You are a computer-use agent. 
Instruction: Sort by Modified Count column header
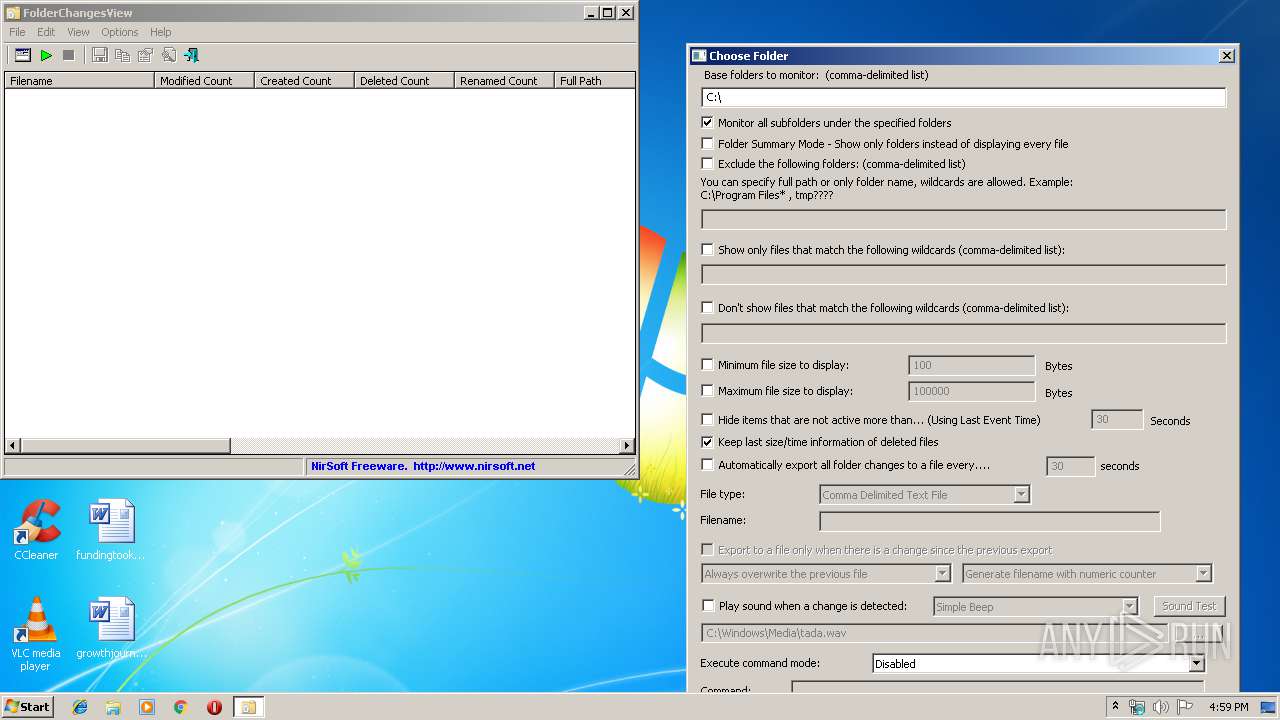(x=205, y=81)
